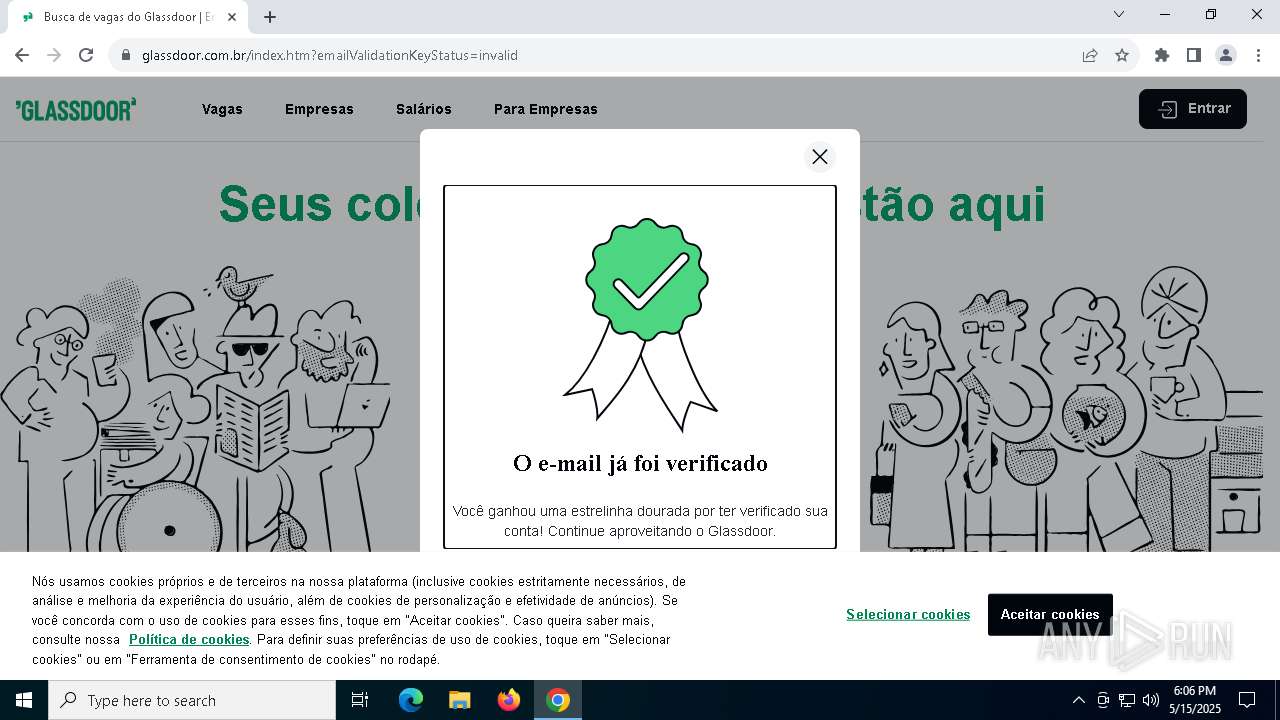The width and height of the screenshot is (1280, 720).
Task: Go back to the previous page
Action: point(22,55)
